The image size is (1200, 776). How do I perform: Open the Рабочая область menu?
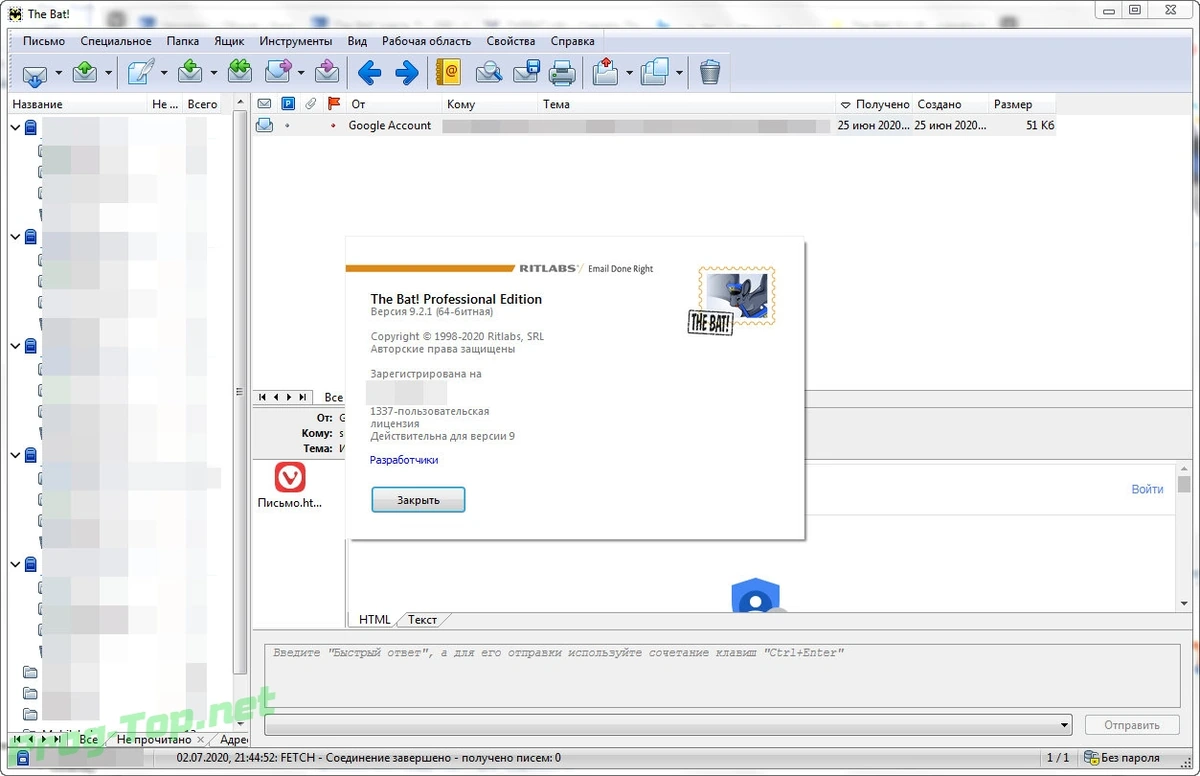pyautogui.click(x=426, y=41)
